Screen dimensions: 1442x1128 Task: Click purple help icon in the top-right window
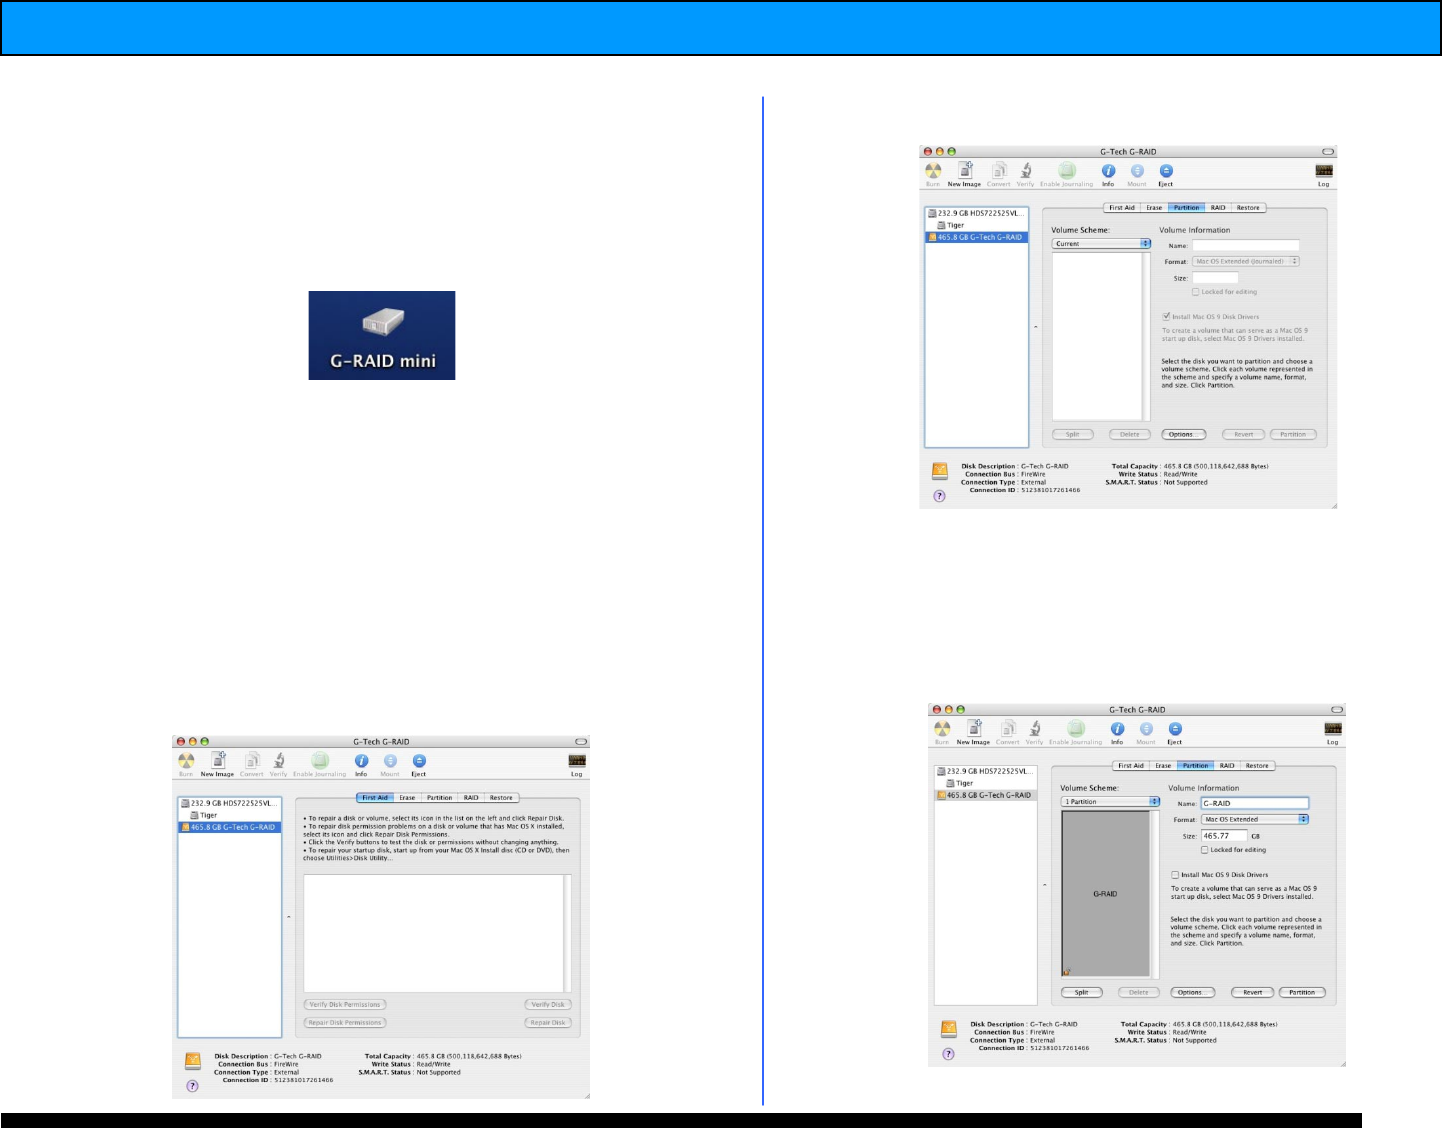pyautogui.click(x=939, y=496)
